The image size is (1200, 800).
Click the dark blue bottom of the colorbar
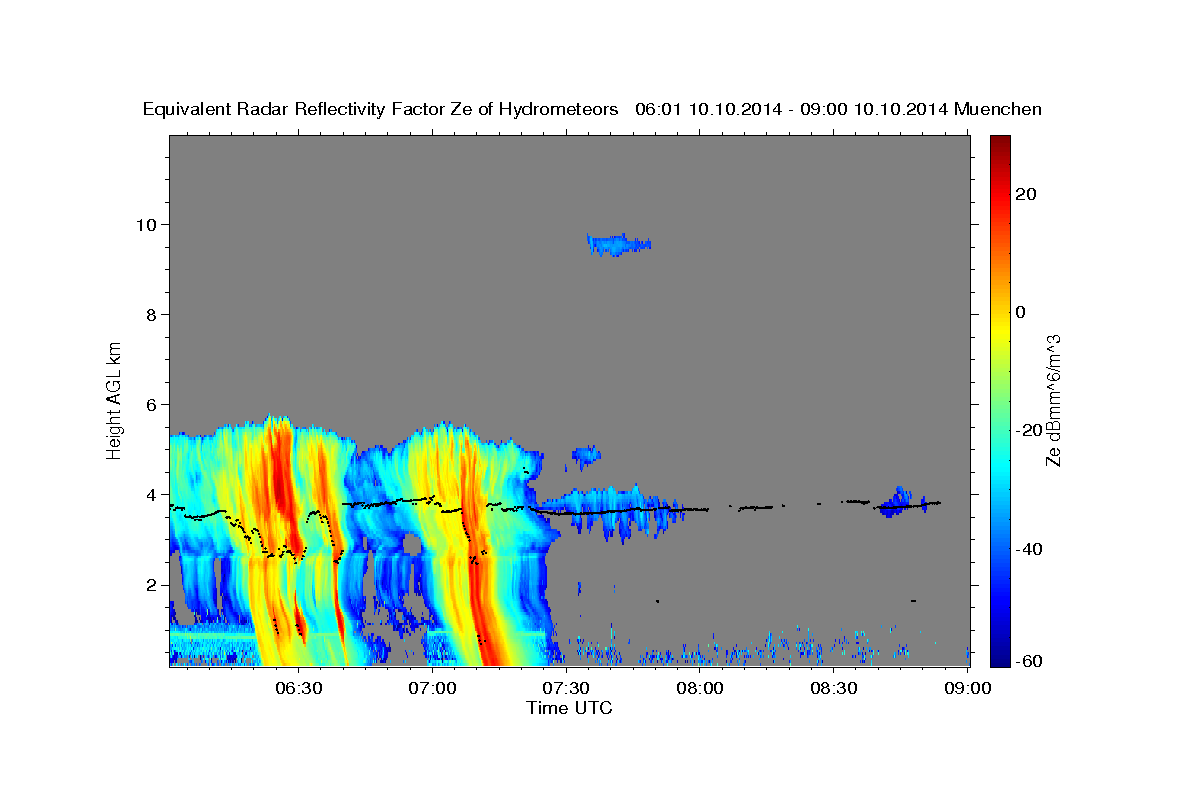tap(1000, 659)
